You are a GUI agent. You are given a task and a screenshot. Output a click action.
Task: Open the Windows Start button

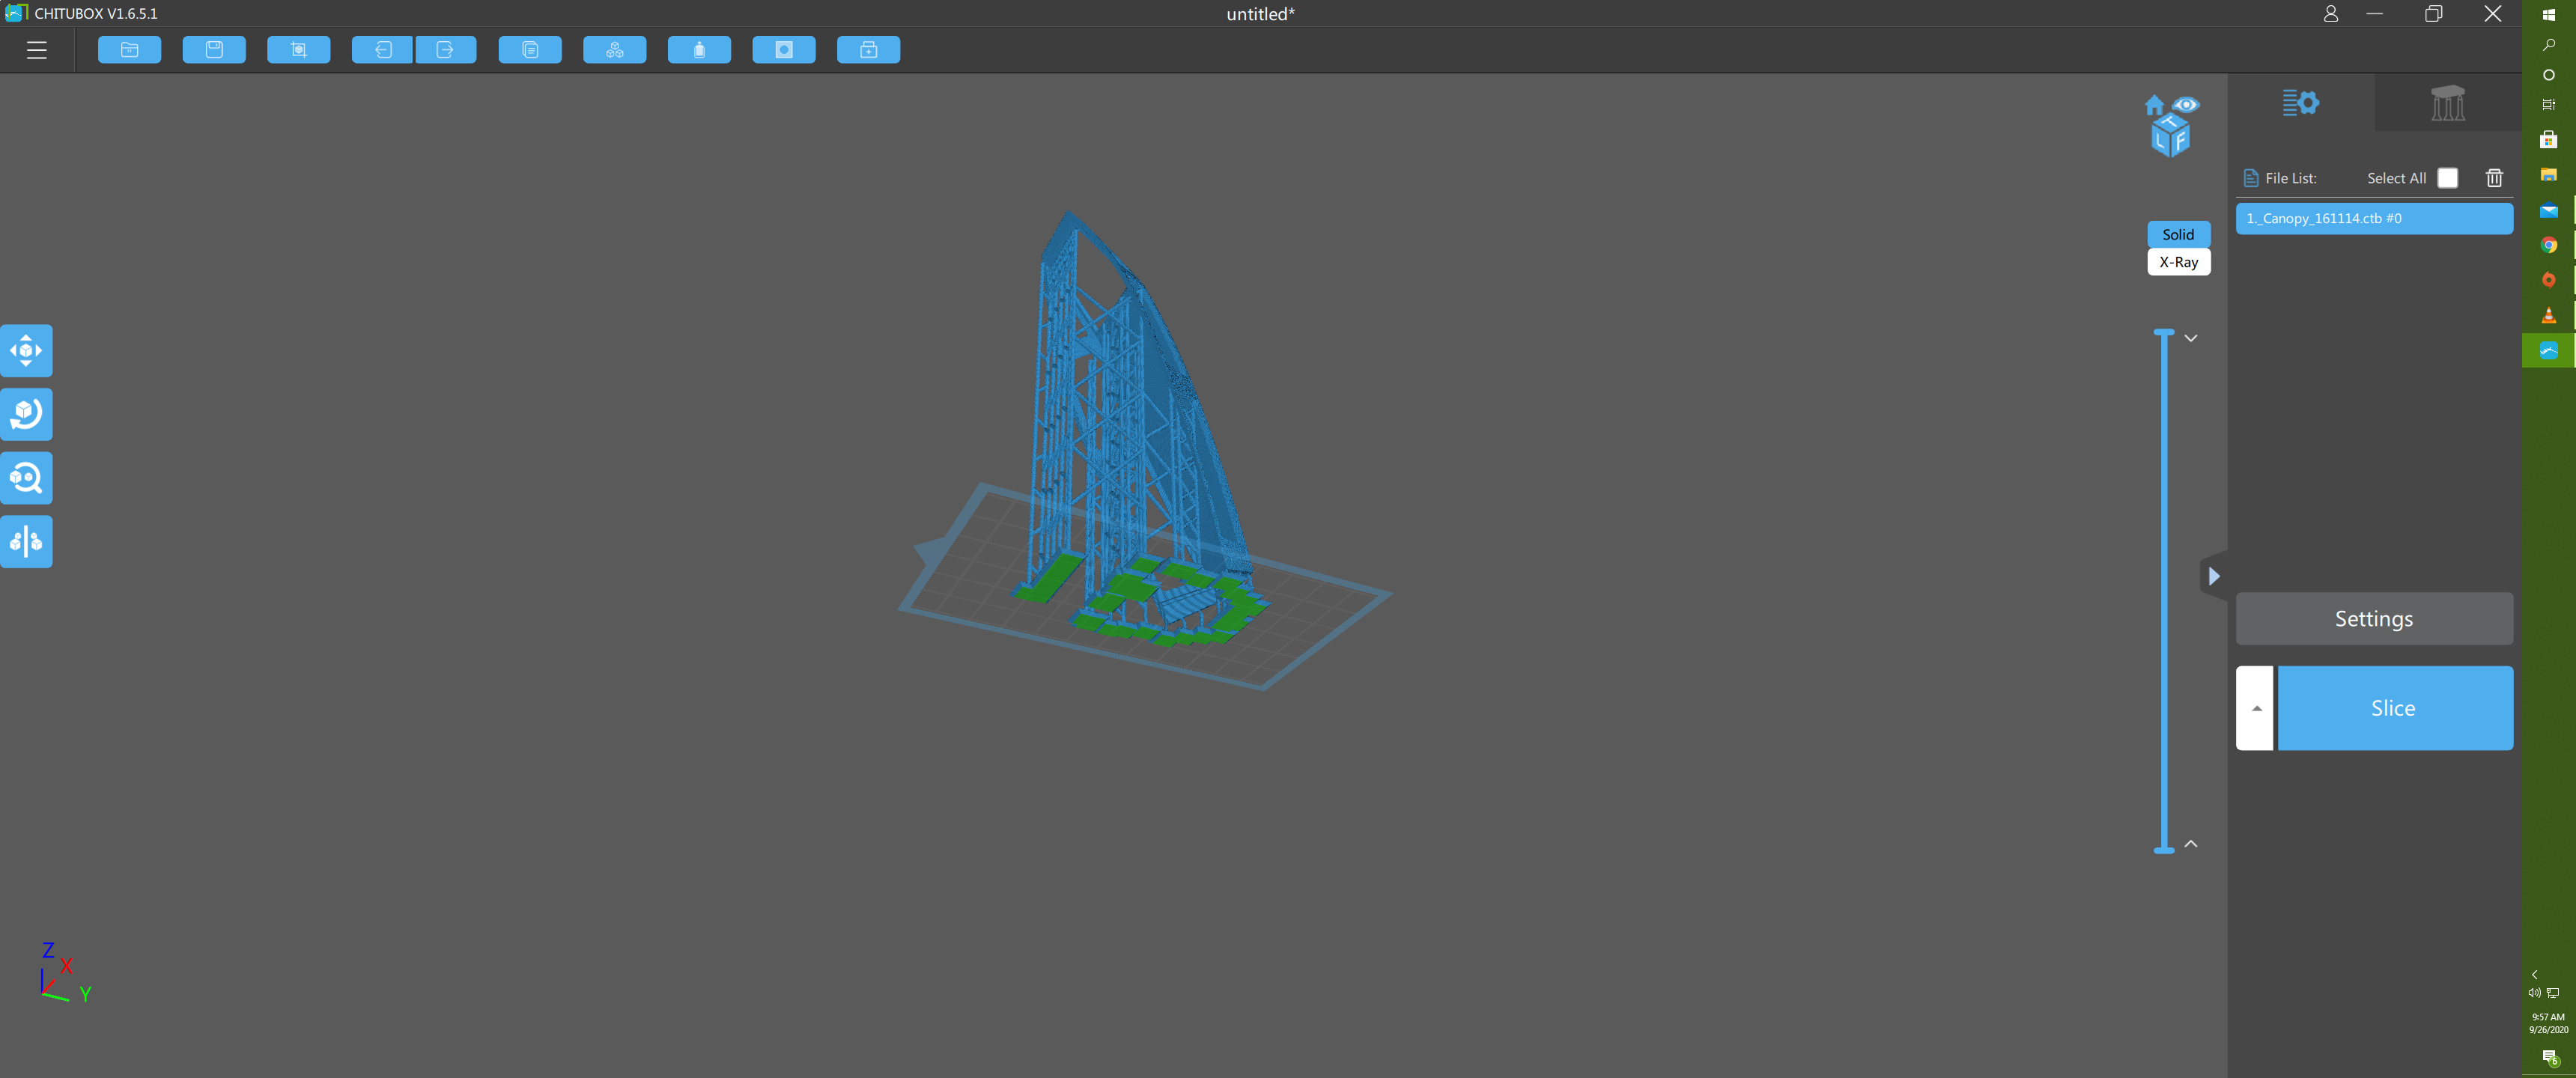(x=2549, y=15)
